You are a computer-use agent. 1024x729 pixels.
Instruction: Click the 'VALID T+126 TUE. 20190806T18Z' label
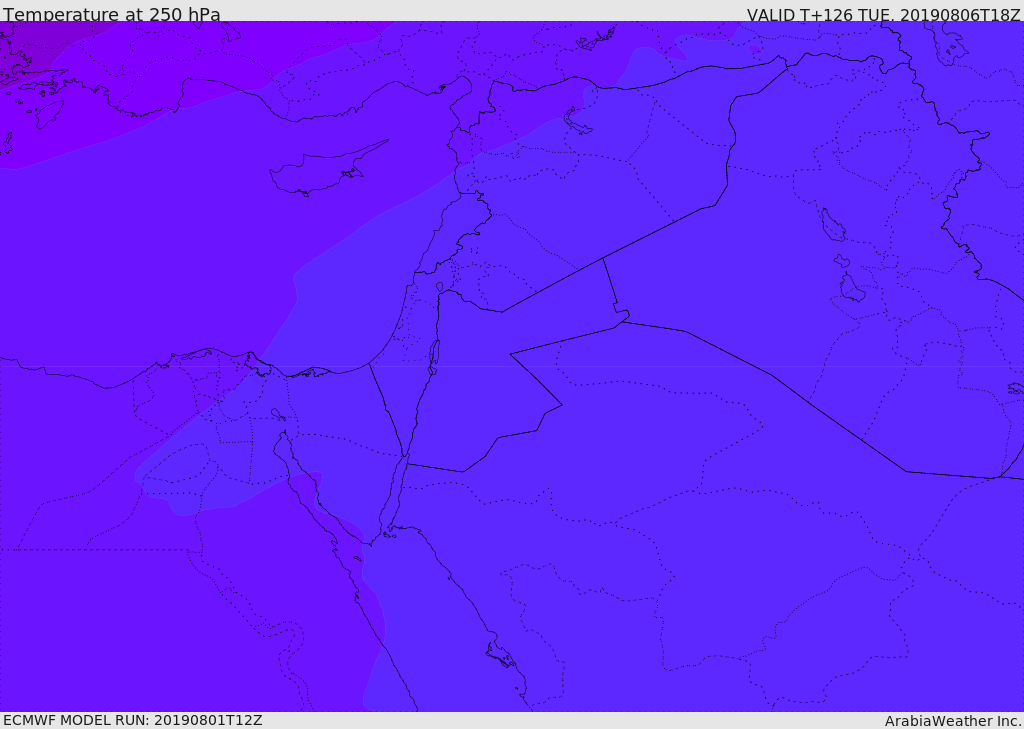point(884,15)
